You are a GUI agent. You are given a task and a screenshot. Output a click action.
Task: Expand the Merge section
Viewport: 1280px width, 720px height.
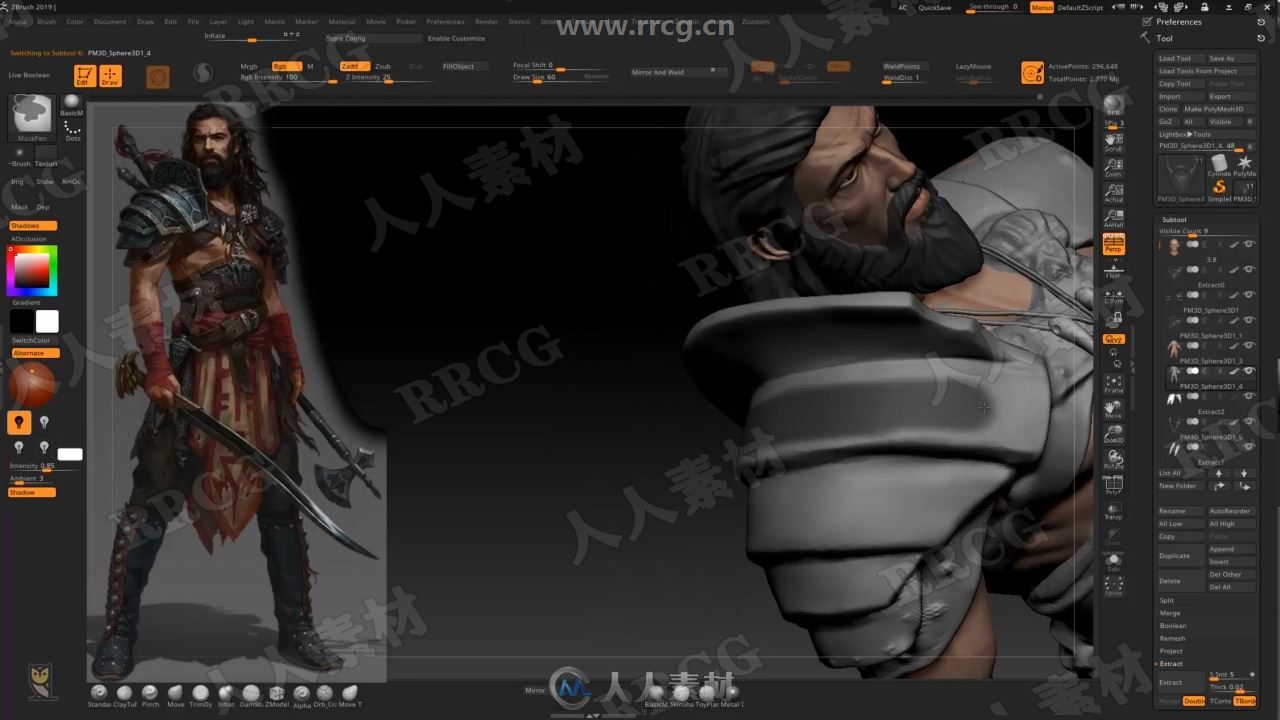click(x=1170, y=613)
